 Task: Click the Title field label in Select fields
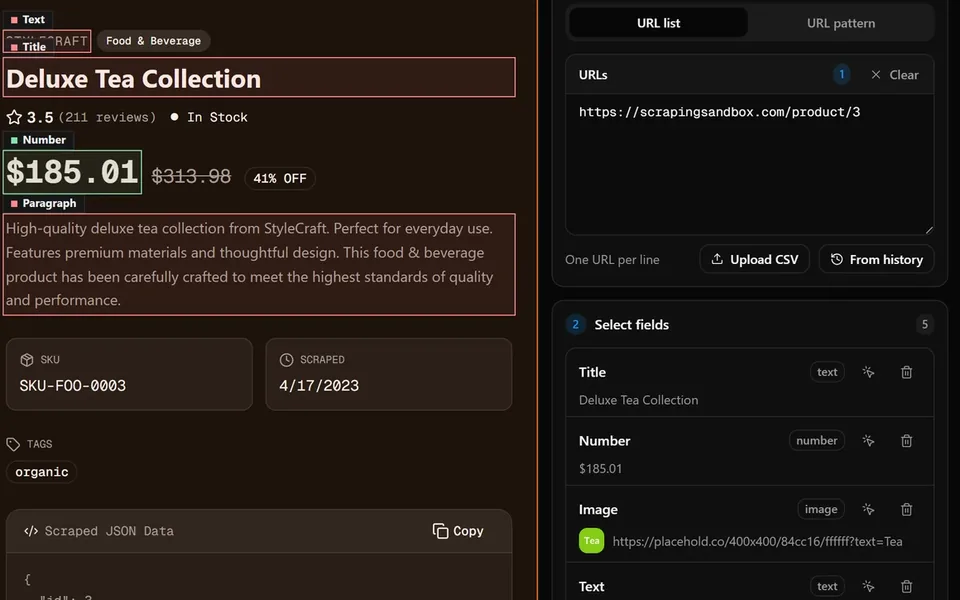[x=592, y=372]
